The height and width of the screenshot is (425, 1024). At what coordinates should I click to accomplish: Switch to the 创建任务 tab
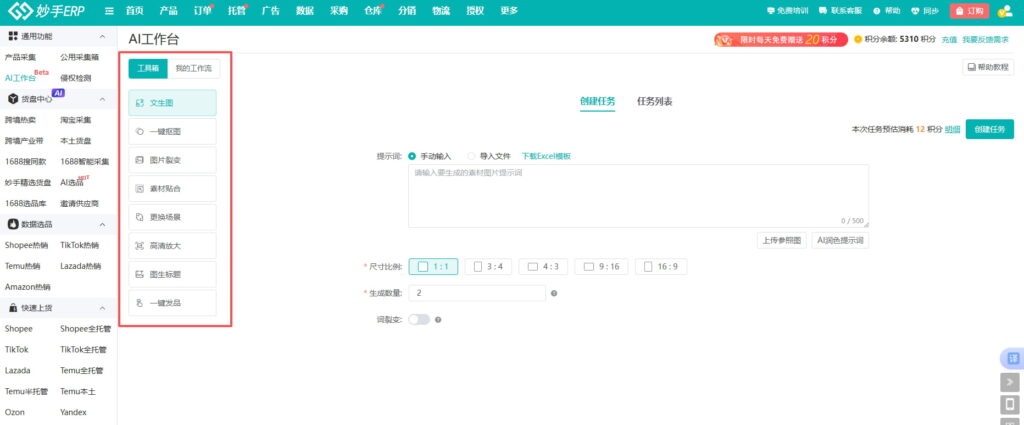pos(598,102)
